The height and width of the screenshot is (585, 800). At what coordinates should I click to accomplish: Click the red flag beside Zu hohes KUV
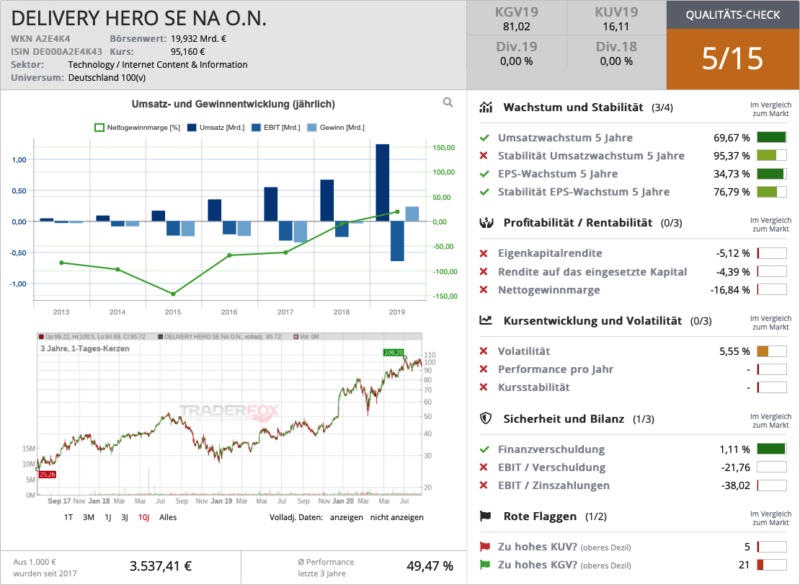(485, 547)
